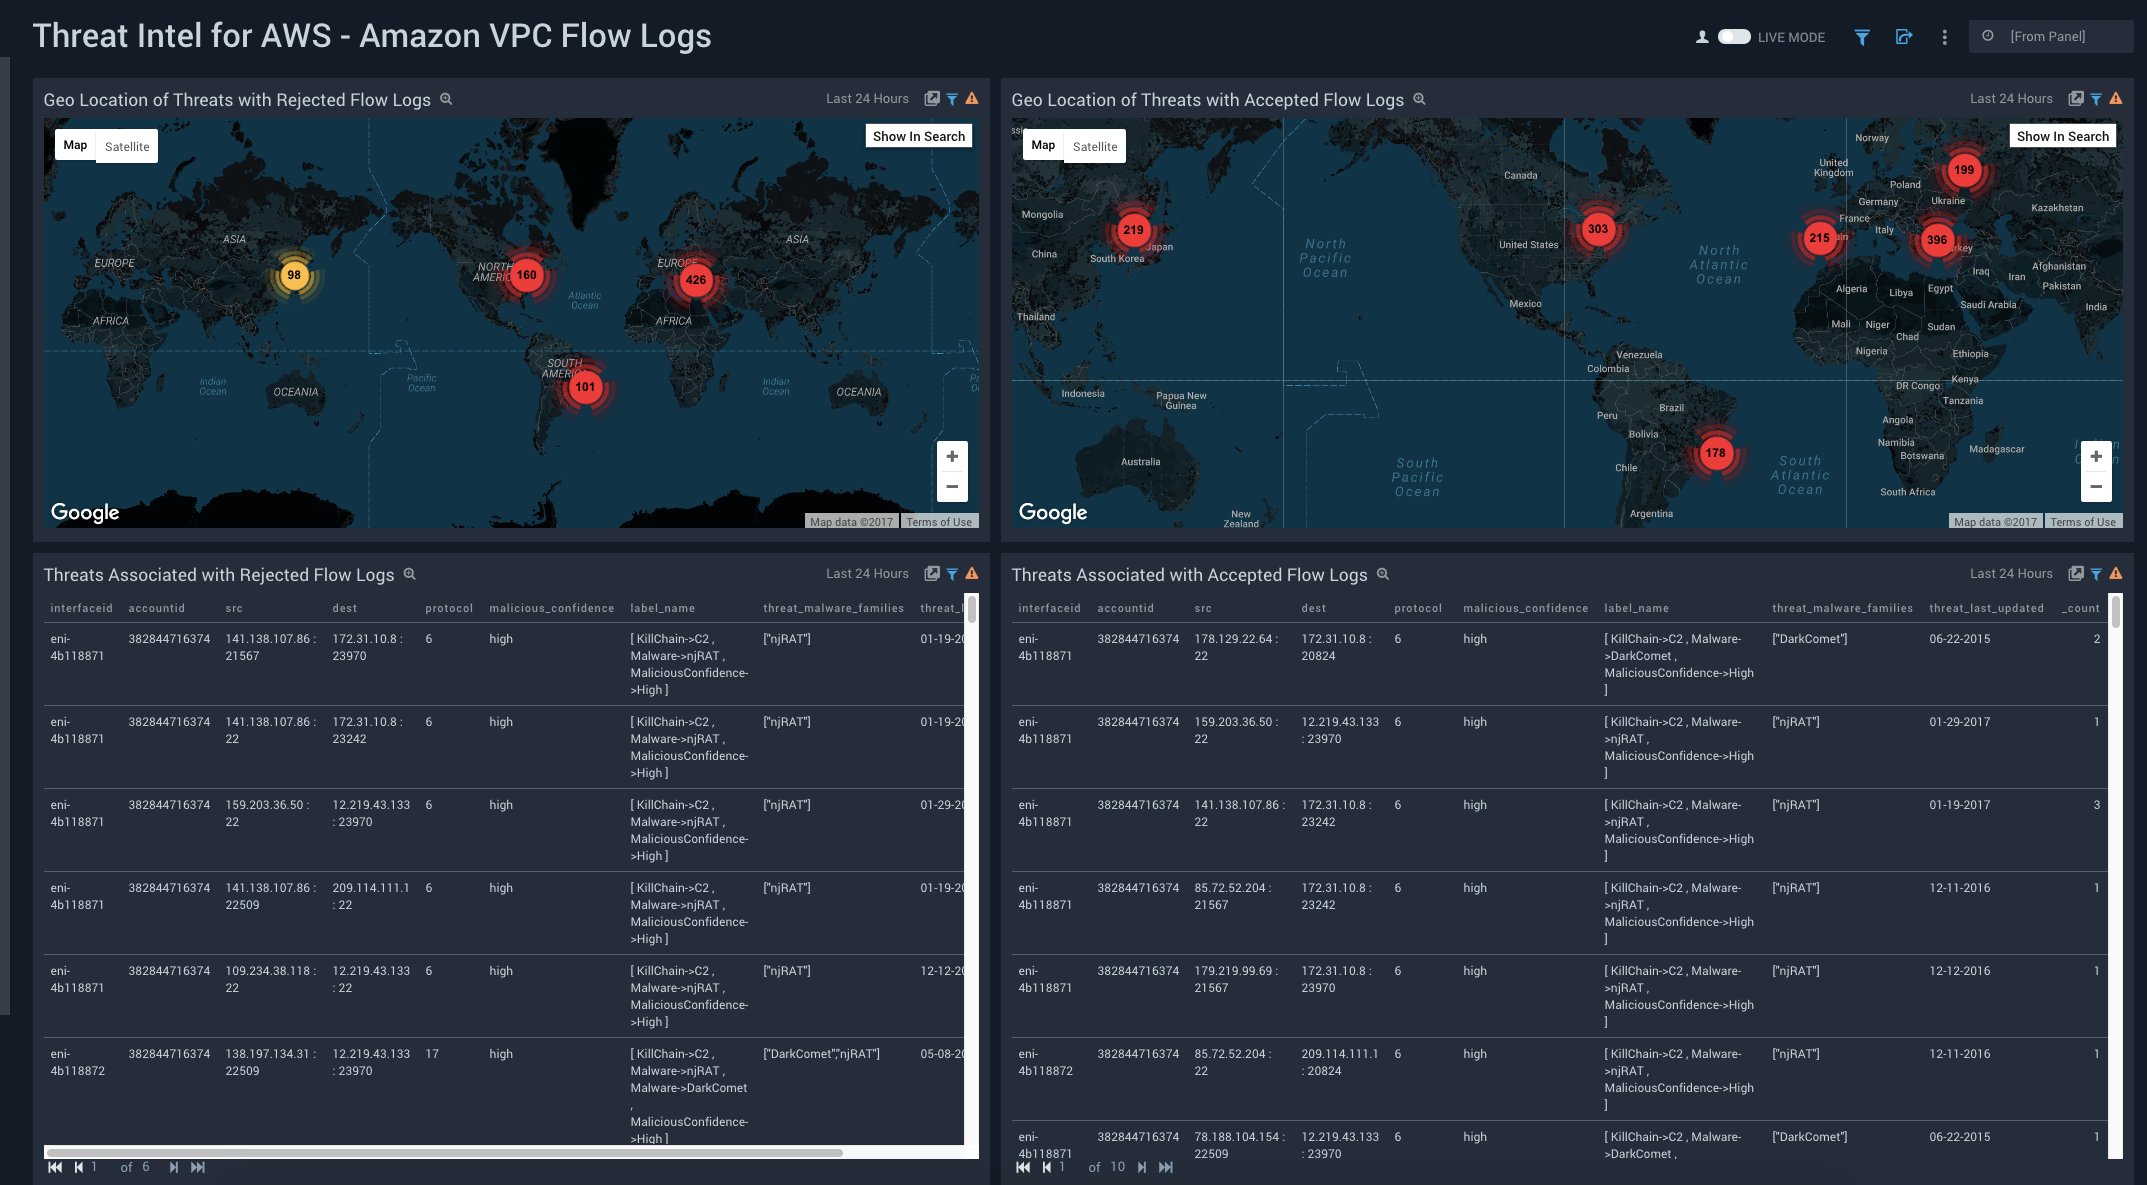Zoom in on the rejected flow logs map
Image resolution: width=2147 pixels, height=1185 pixels.
[951, 456]
